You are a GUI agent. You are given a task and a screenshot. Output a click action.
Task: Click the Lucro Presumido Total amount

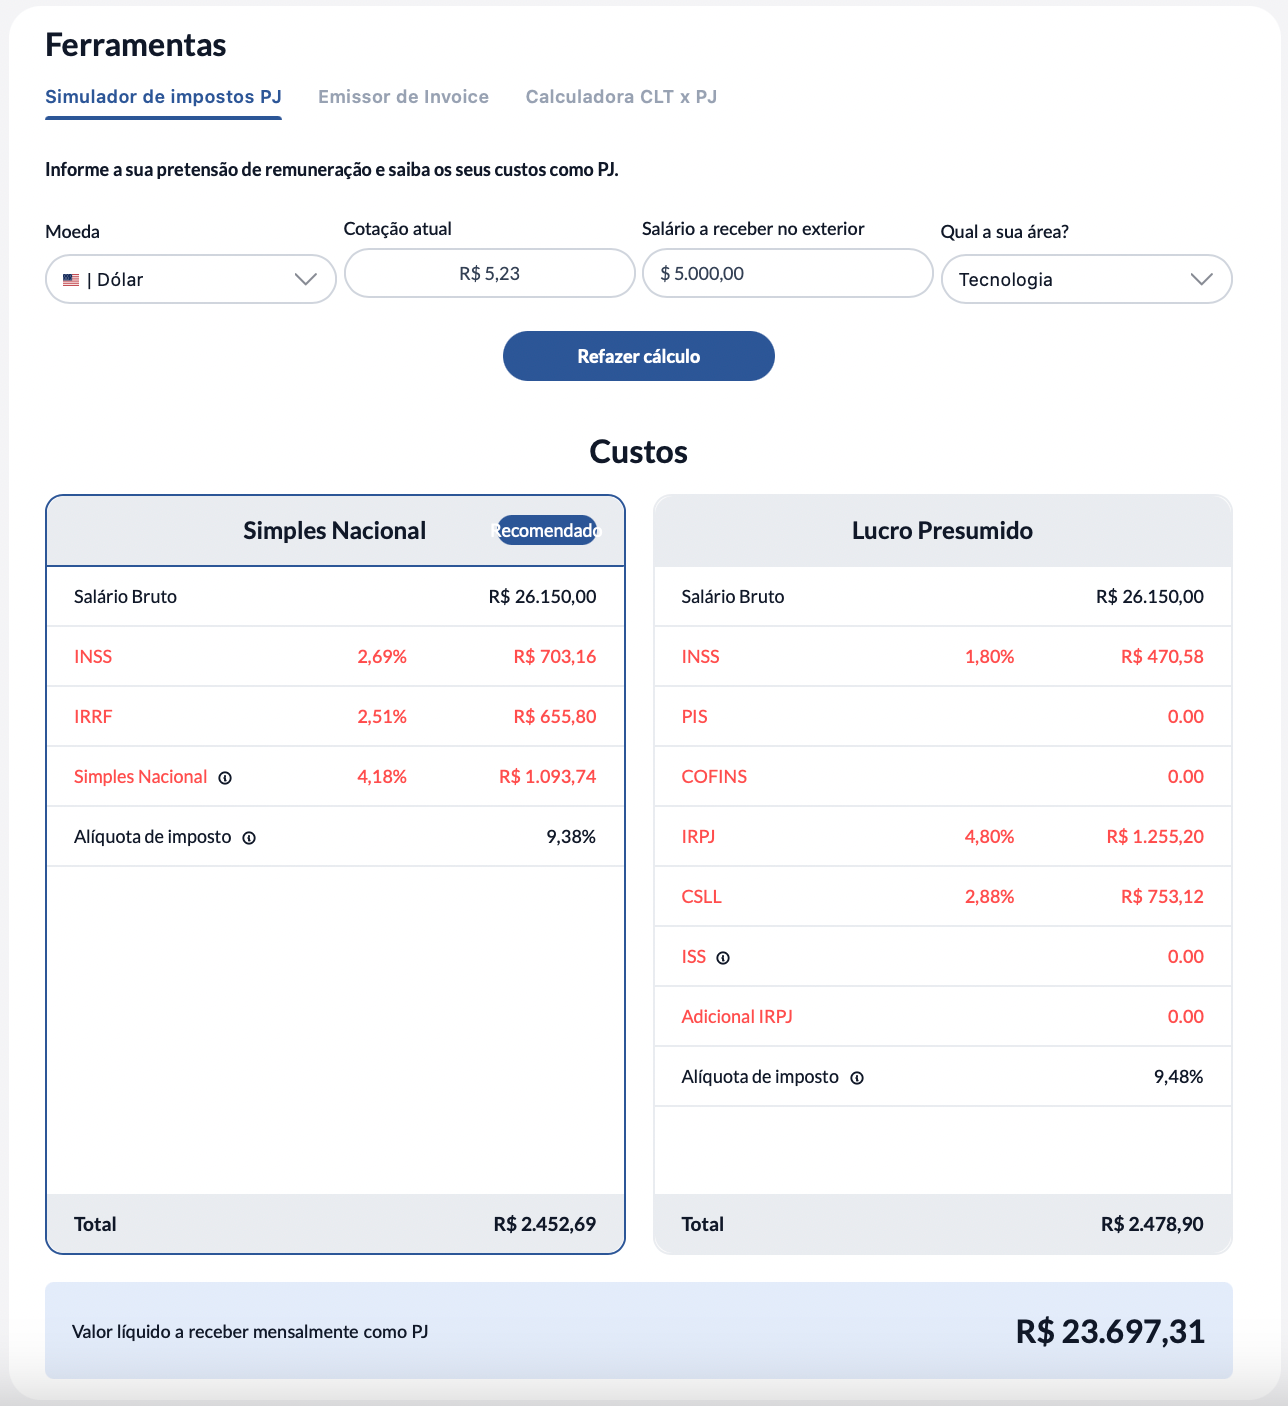1152,1224
